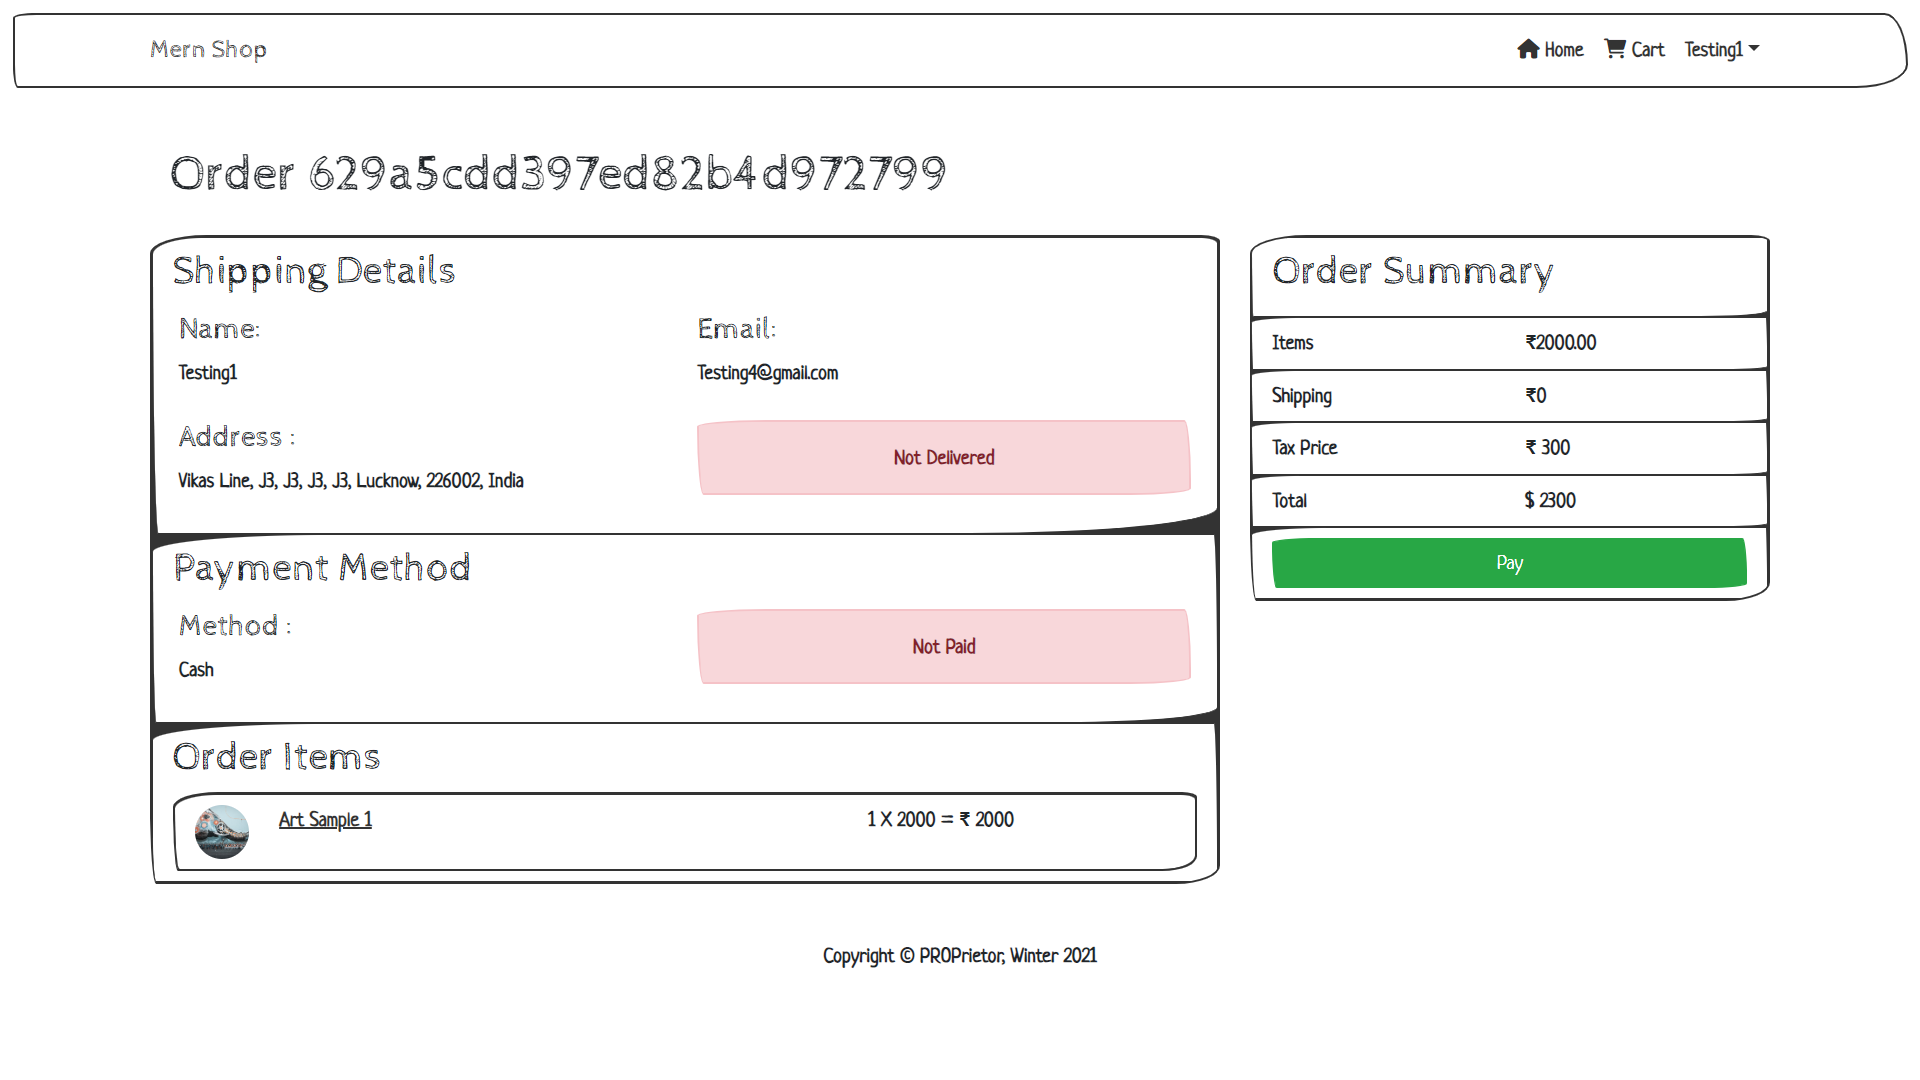Screen dimensions: 1920x1080
Task: Click the Testing4@gmail.com email text
Action: pos(767,373)
